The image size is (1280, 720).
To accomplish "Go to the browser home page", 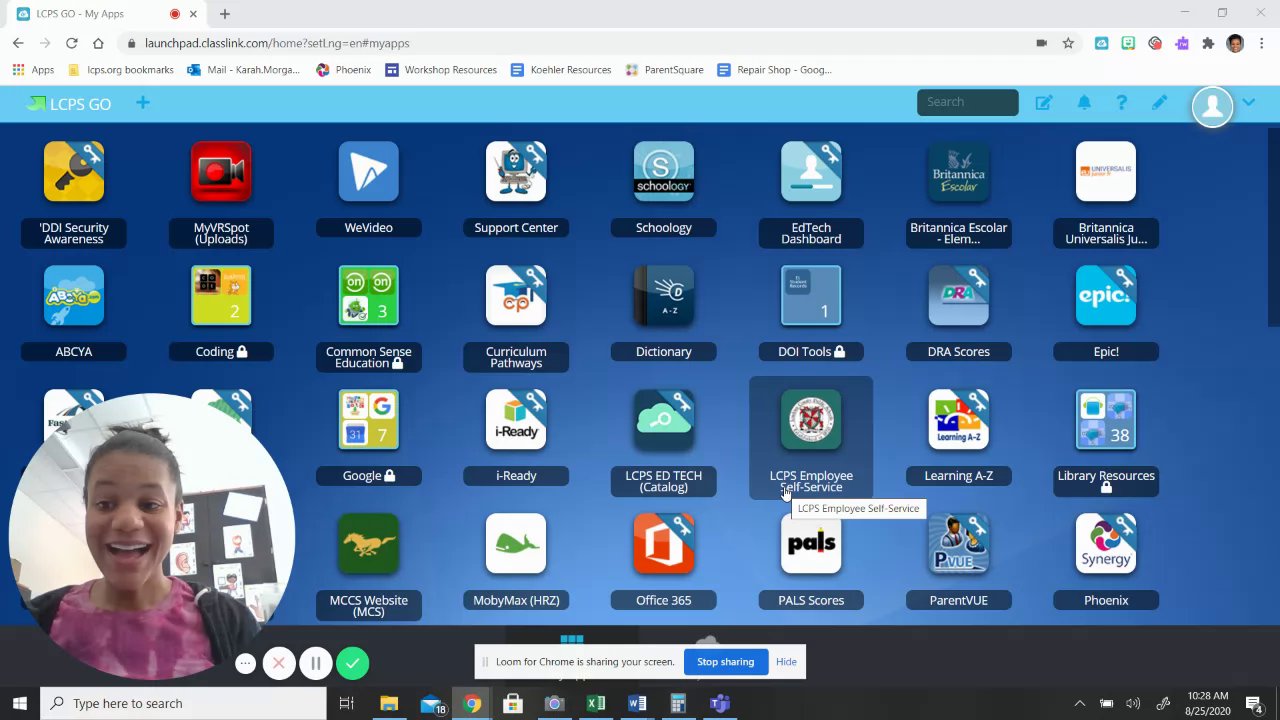I will coord(98,43).
